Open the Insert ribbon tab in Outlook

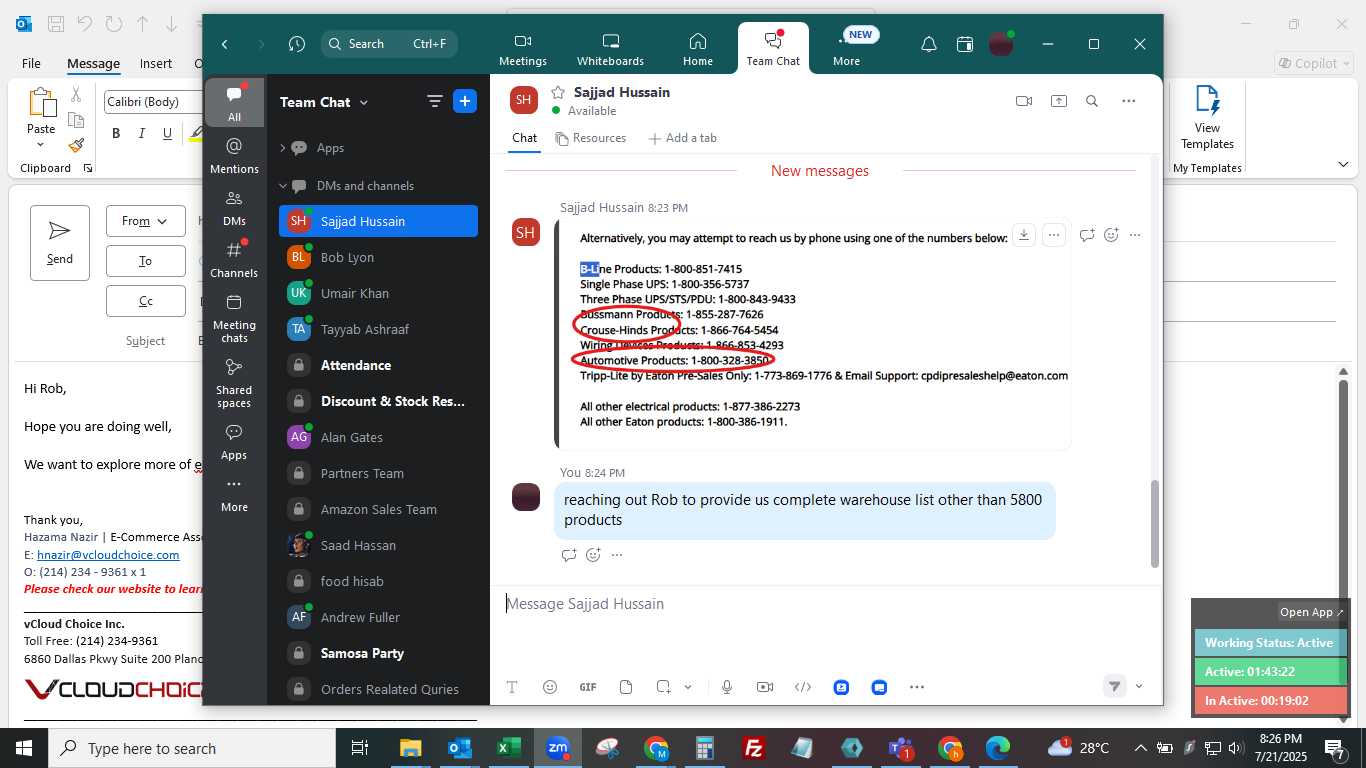[155, 63]
